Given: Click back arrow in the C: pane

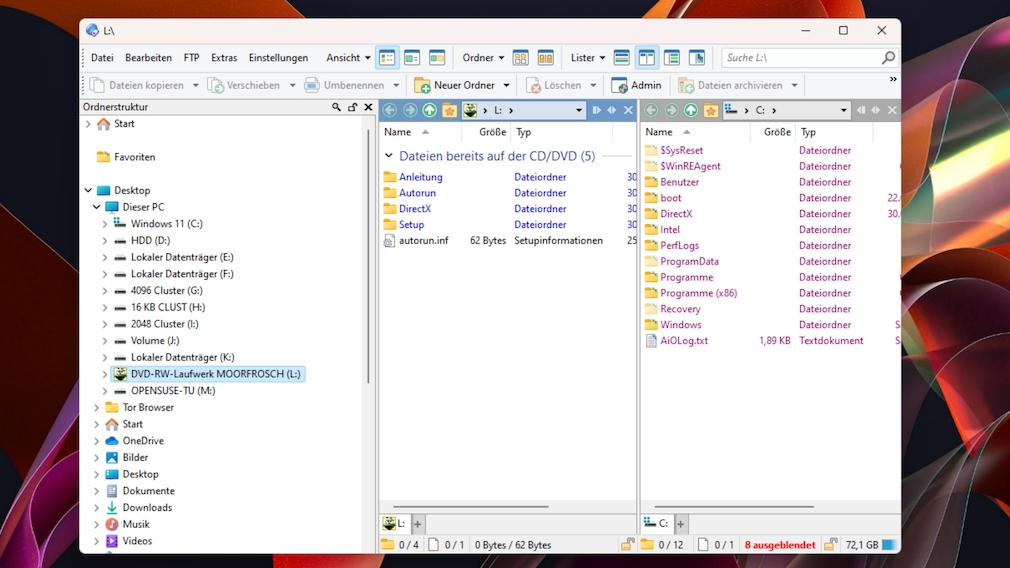Looking at the screenshot, I should 651,111.
